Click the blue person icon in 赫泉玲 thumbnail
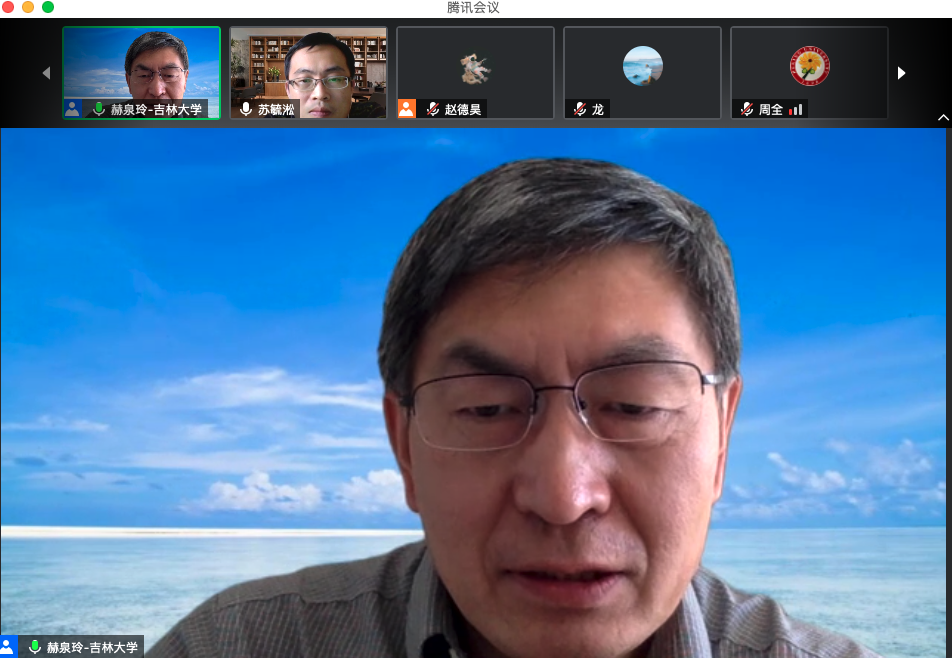 point(72,109)
